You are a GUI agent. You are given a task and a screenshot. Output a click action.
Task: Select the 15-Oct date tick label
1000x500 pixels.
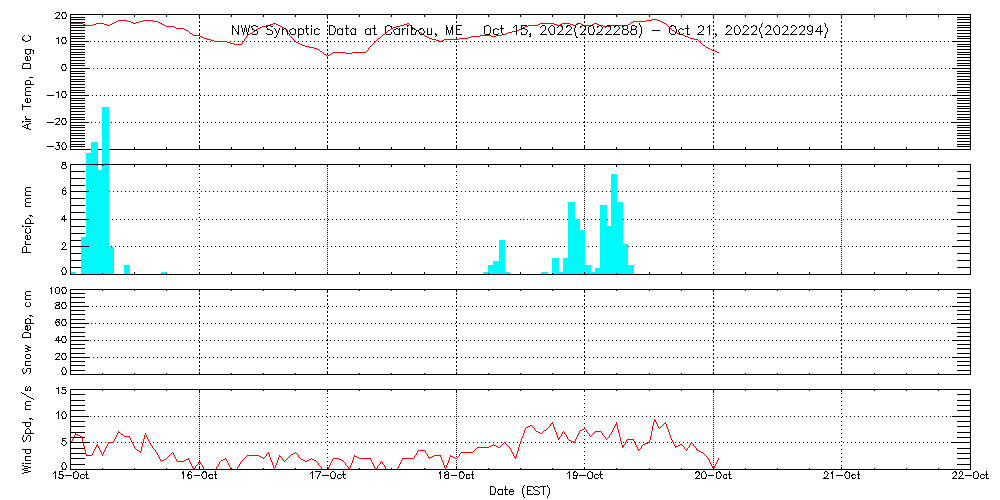pos(71,476)
